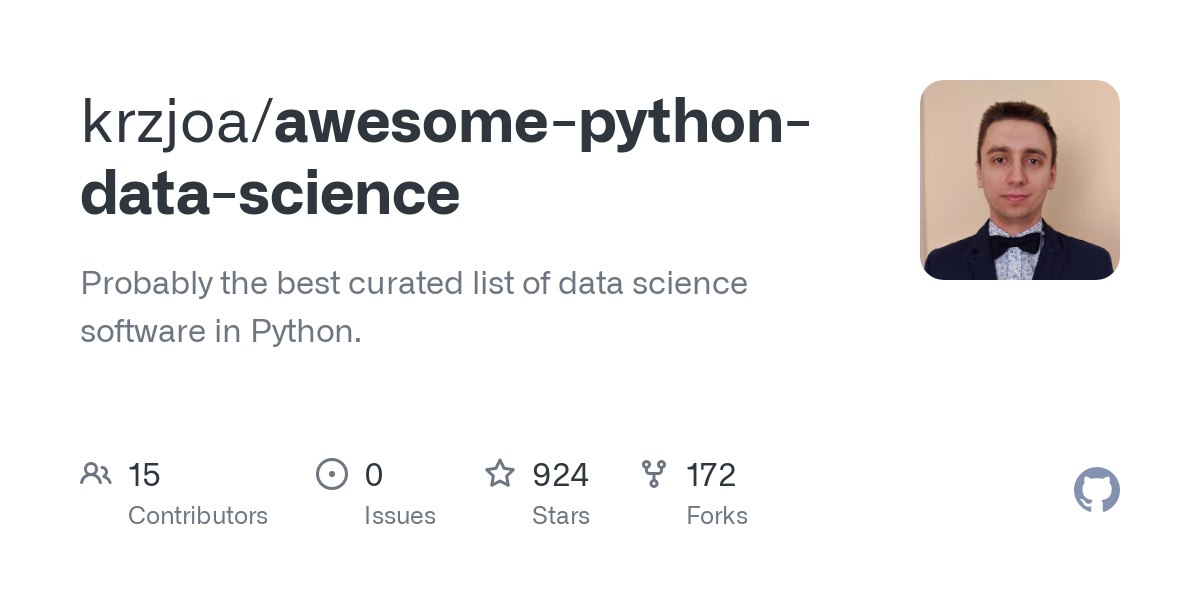Viewport: 1200px width, 600px height.
Task: Open the Forks label
Action: (x=717, y=516)
